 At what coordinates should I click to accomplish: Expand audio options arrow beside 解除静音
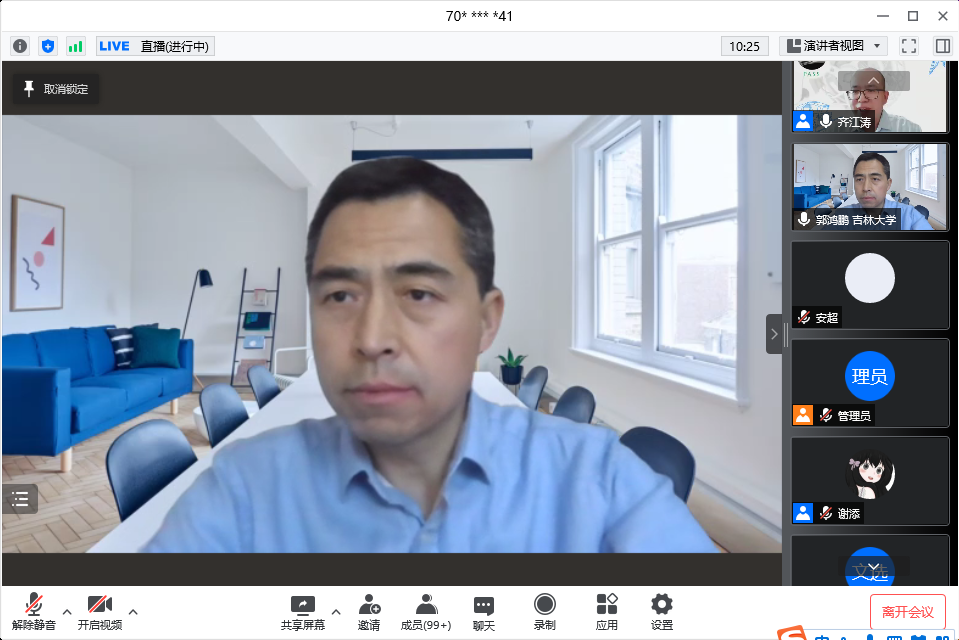[x=67, y=611]
